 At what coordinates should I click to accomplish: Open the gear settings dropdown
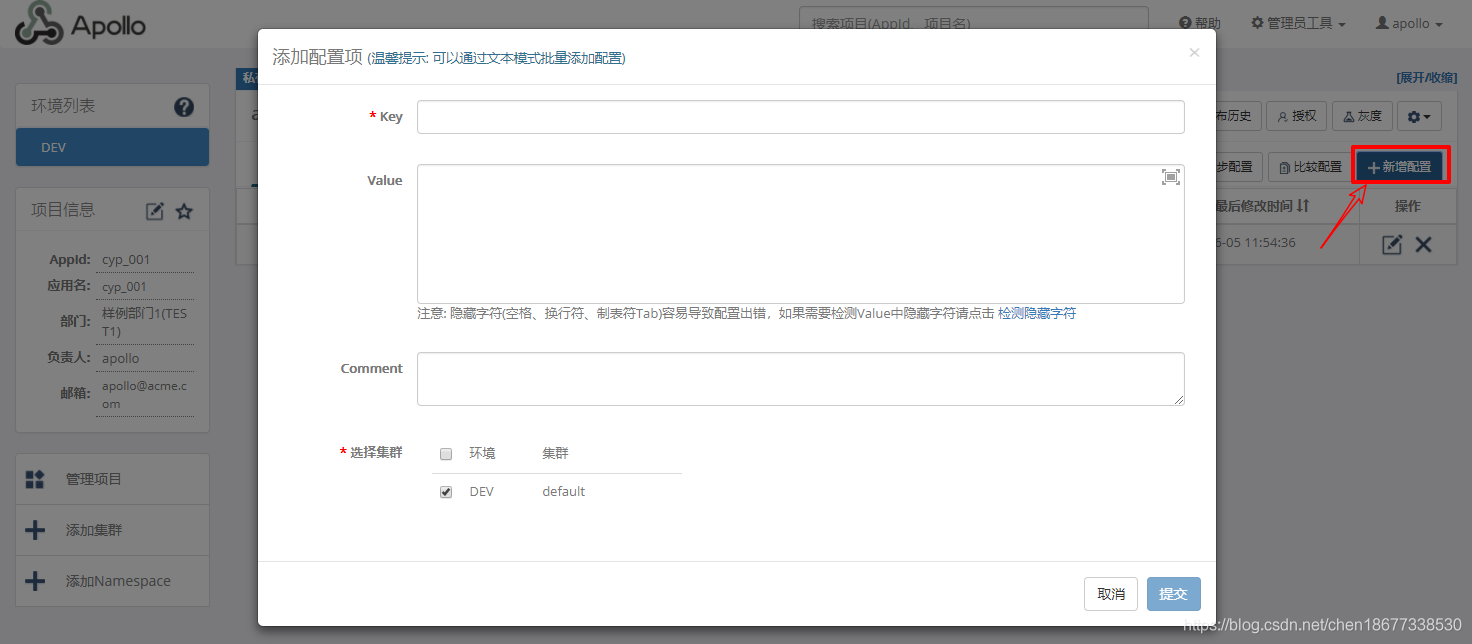pos(1419,115)
